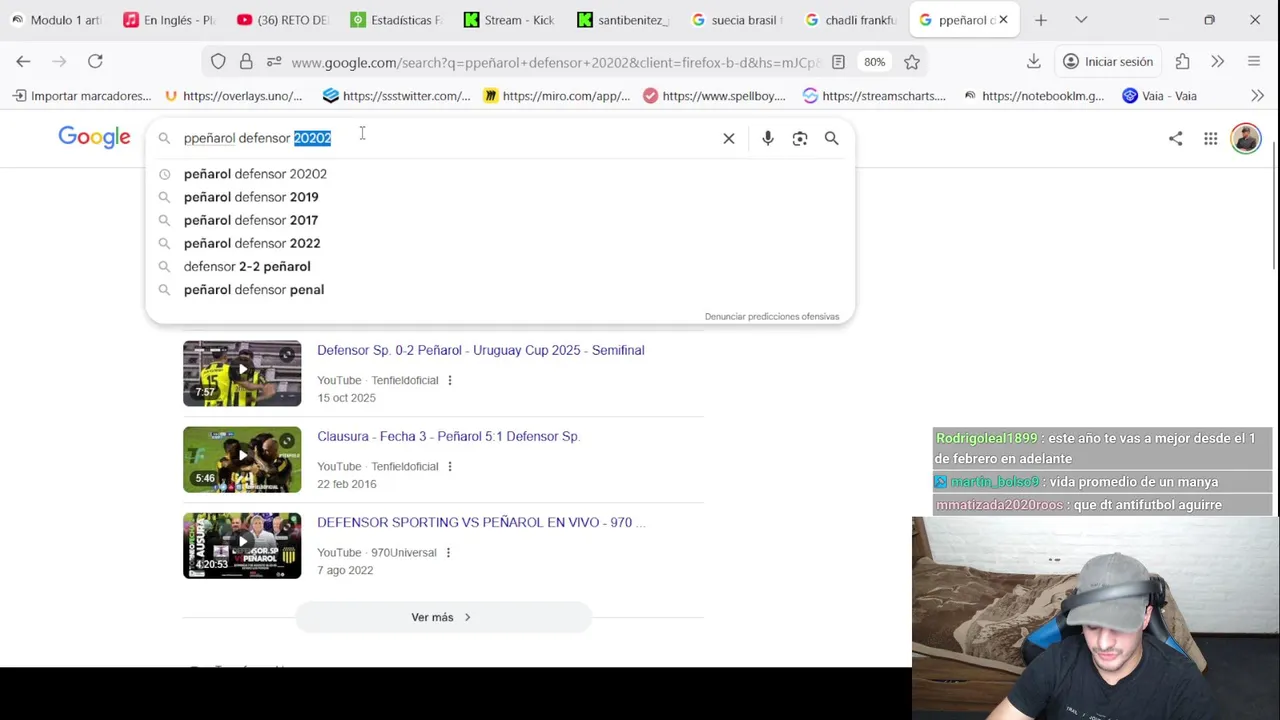The width and height of the screenshot is (1280, 720).
Task: Click inside the Google search input
Action: pyautogui.click(x=450, y=138)
